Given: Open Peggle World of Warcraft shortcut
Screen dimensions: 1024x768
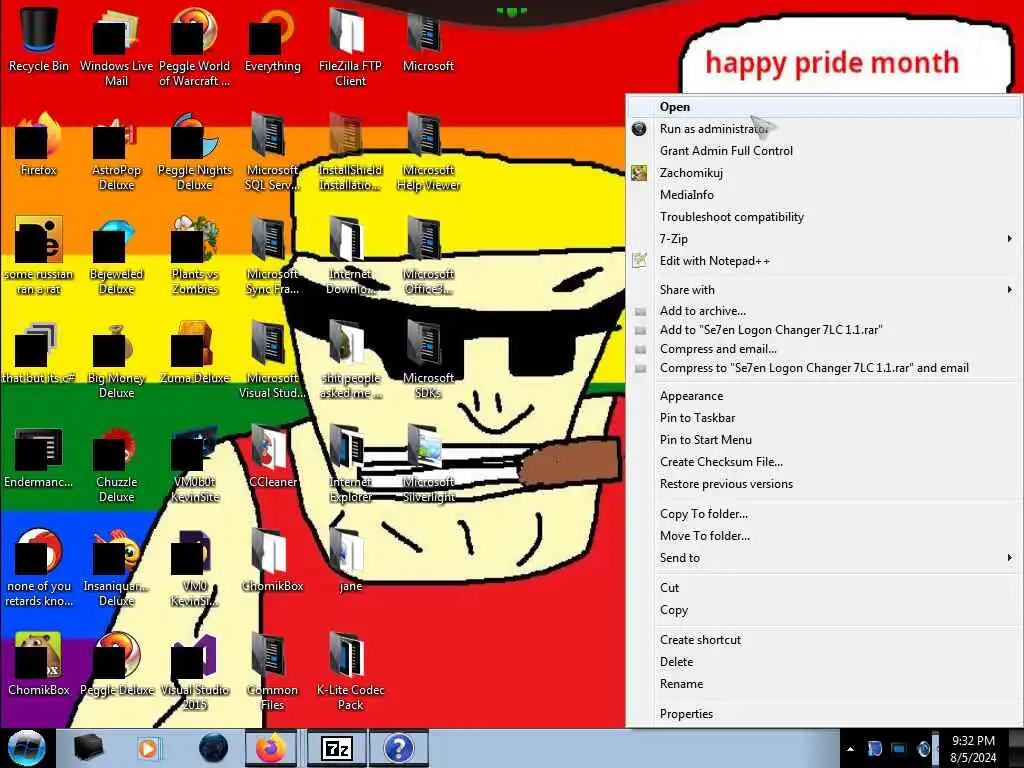Looking at the screenshot, I should click(194, 47).
